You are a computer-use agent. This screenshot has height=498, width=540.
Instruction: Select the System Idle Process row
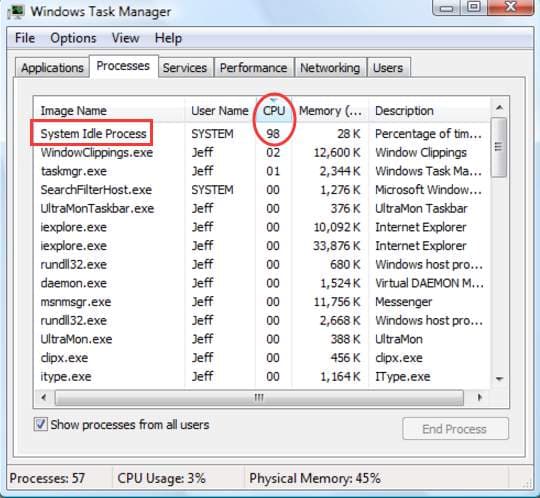point(262,134)
